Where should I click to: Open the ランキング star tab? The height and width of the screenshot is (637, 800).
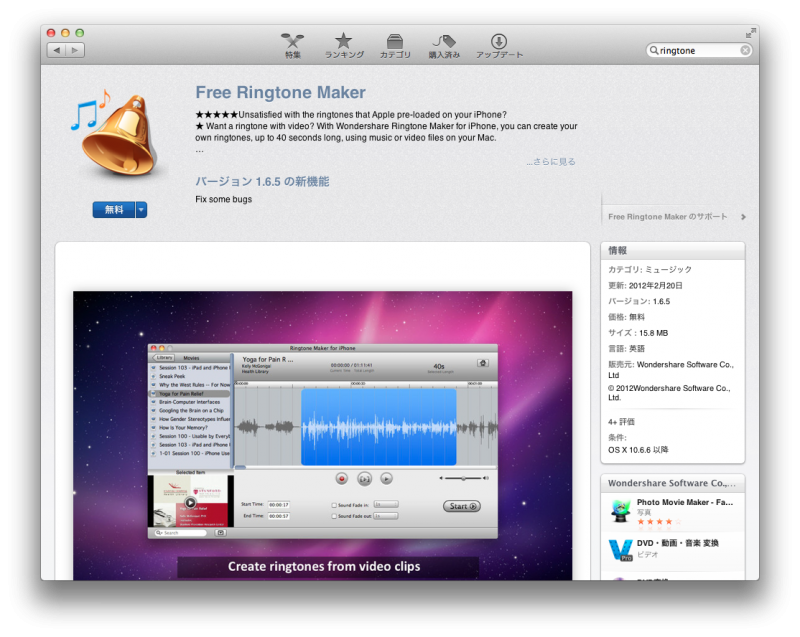(x=344, y=45)
